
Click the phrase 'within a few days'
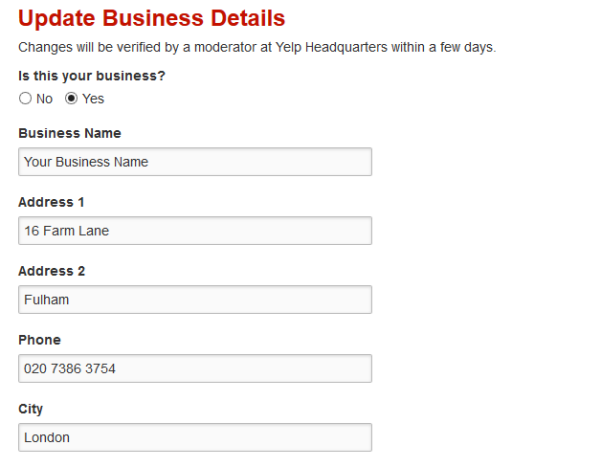coord(443,47)
